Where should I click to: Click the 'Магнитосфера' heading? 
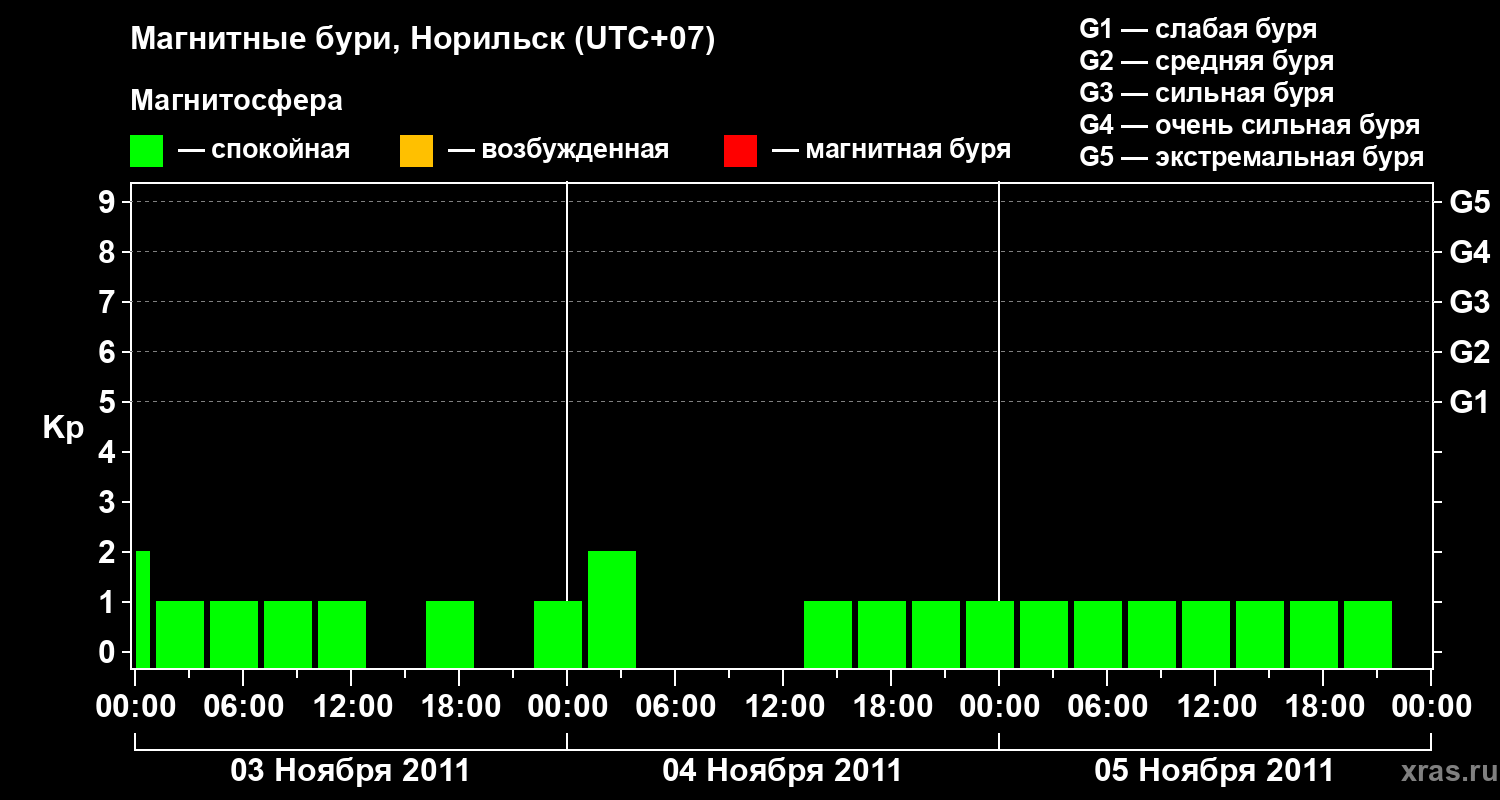[x=236, y=101]
